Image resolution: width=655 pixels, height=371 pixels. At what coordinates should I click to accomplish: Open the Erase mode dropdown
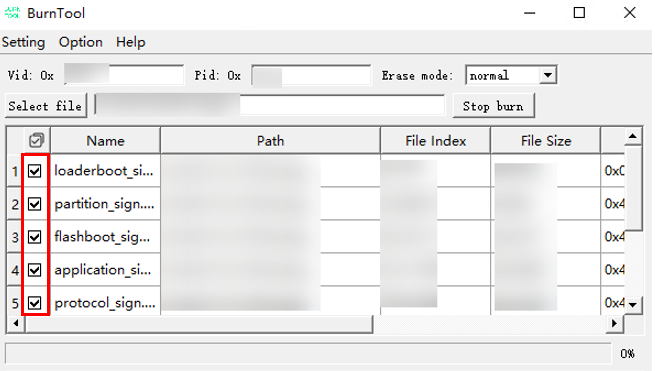pos(548,76)
